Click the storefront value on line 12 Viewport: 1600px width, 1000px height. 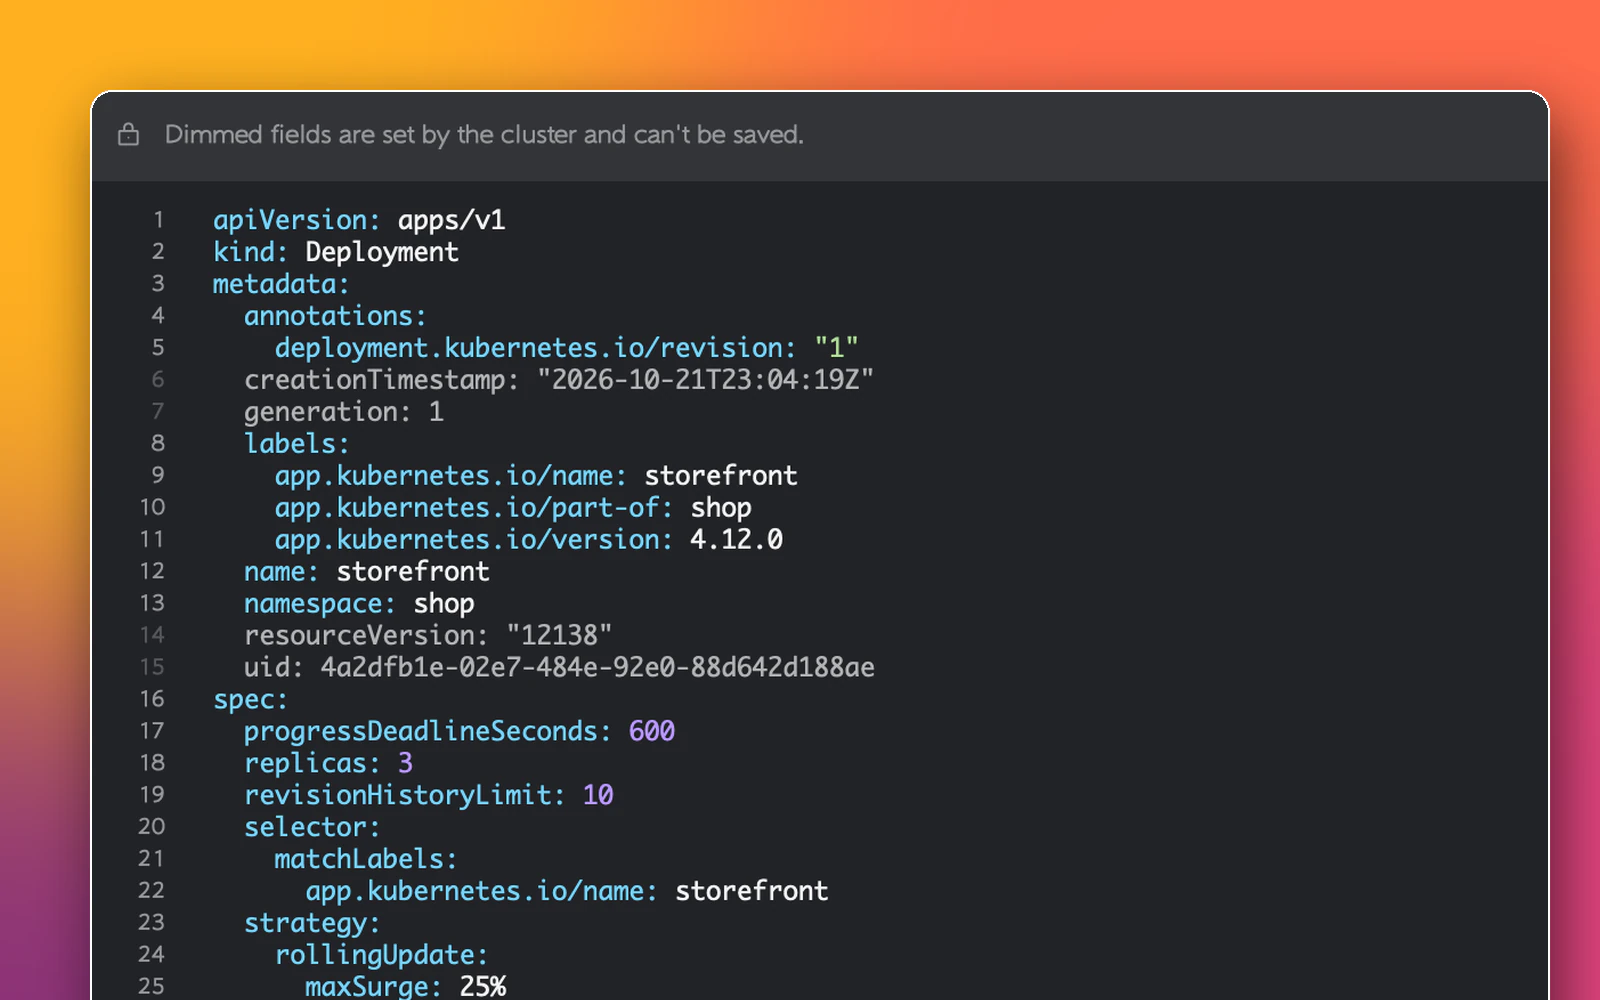(x=413, y=572)
